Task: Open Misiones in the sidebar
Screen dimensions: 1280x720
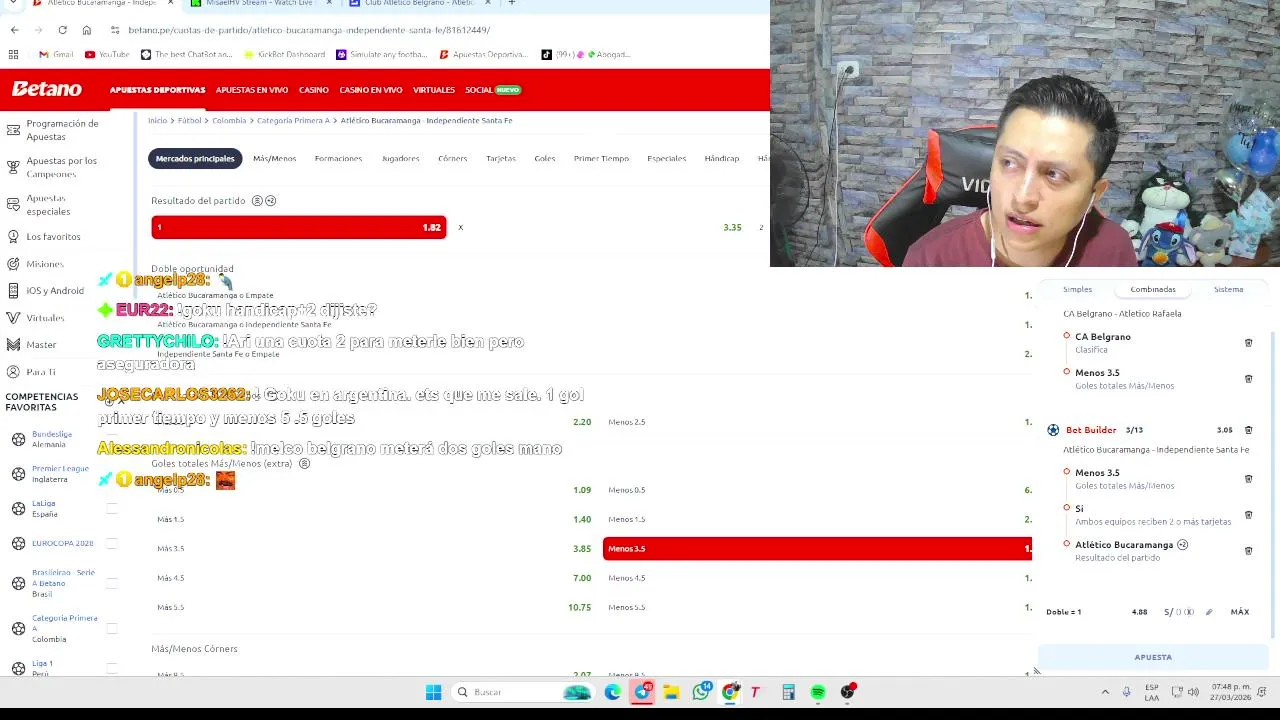Action: [x=45, y=264]
